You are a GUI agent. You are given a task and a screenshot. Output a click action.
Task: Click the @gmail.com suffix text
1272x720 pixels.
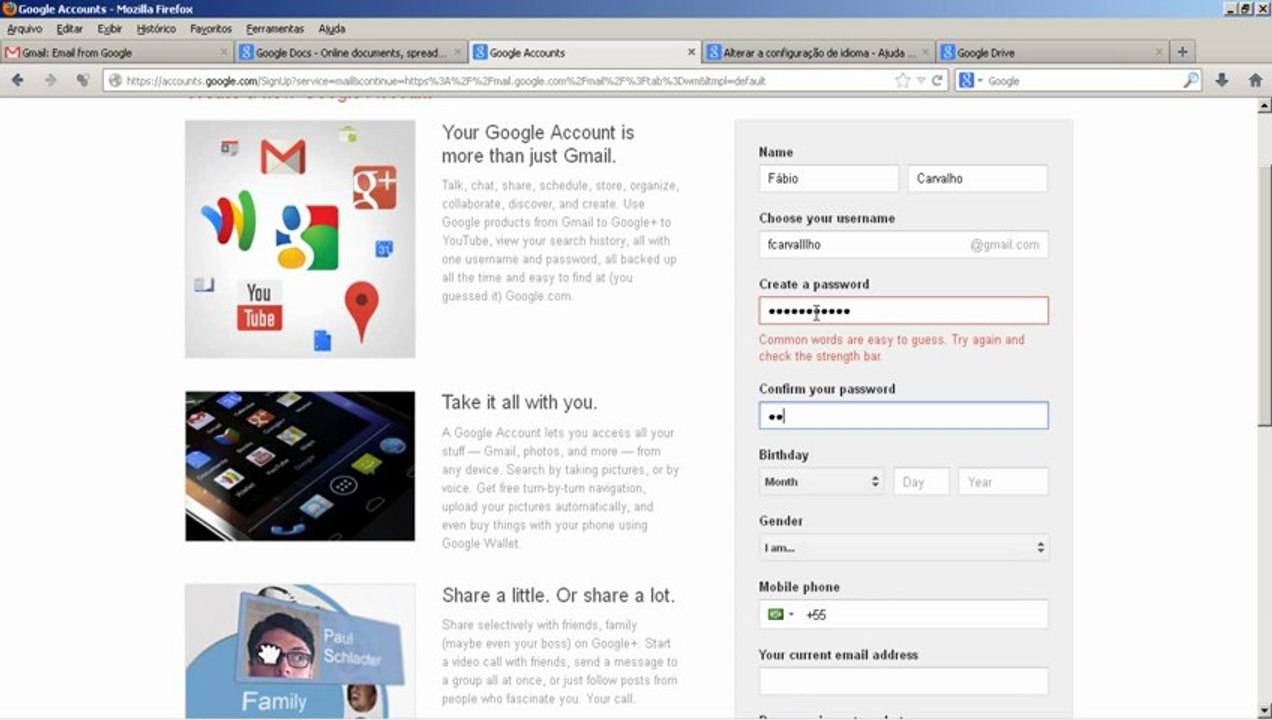coord(1004,244)
